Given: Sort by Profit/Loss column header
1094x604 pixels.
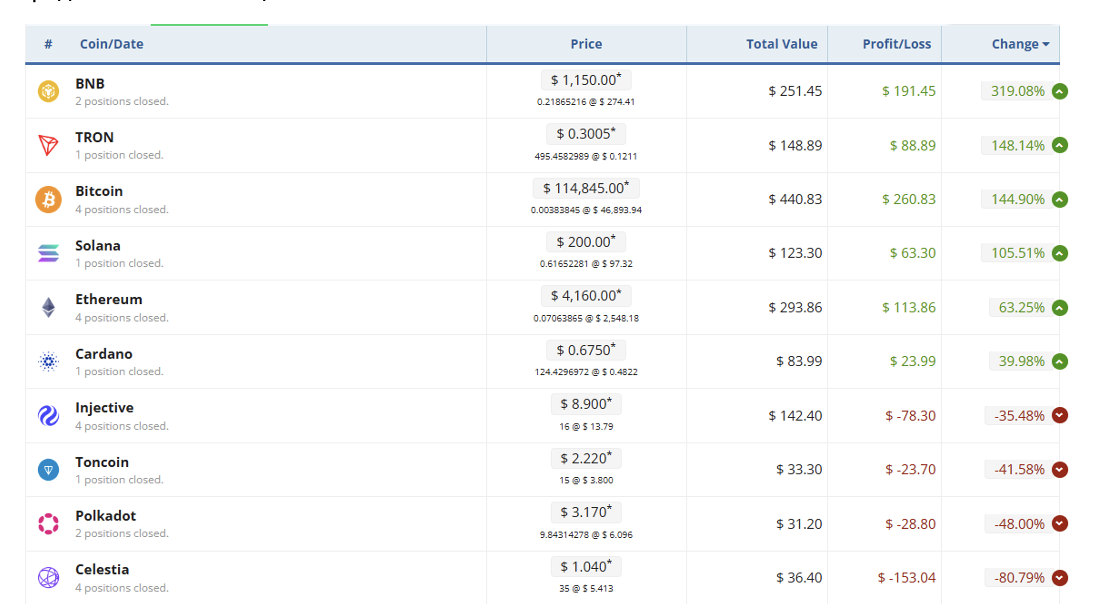Looking at the screenshot, I should [896, 44].
